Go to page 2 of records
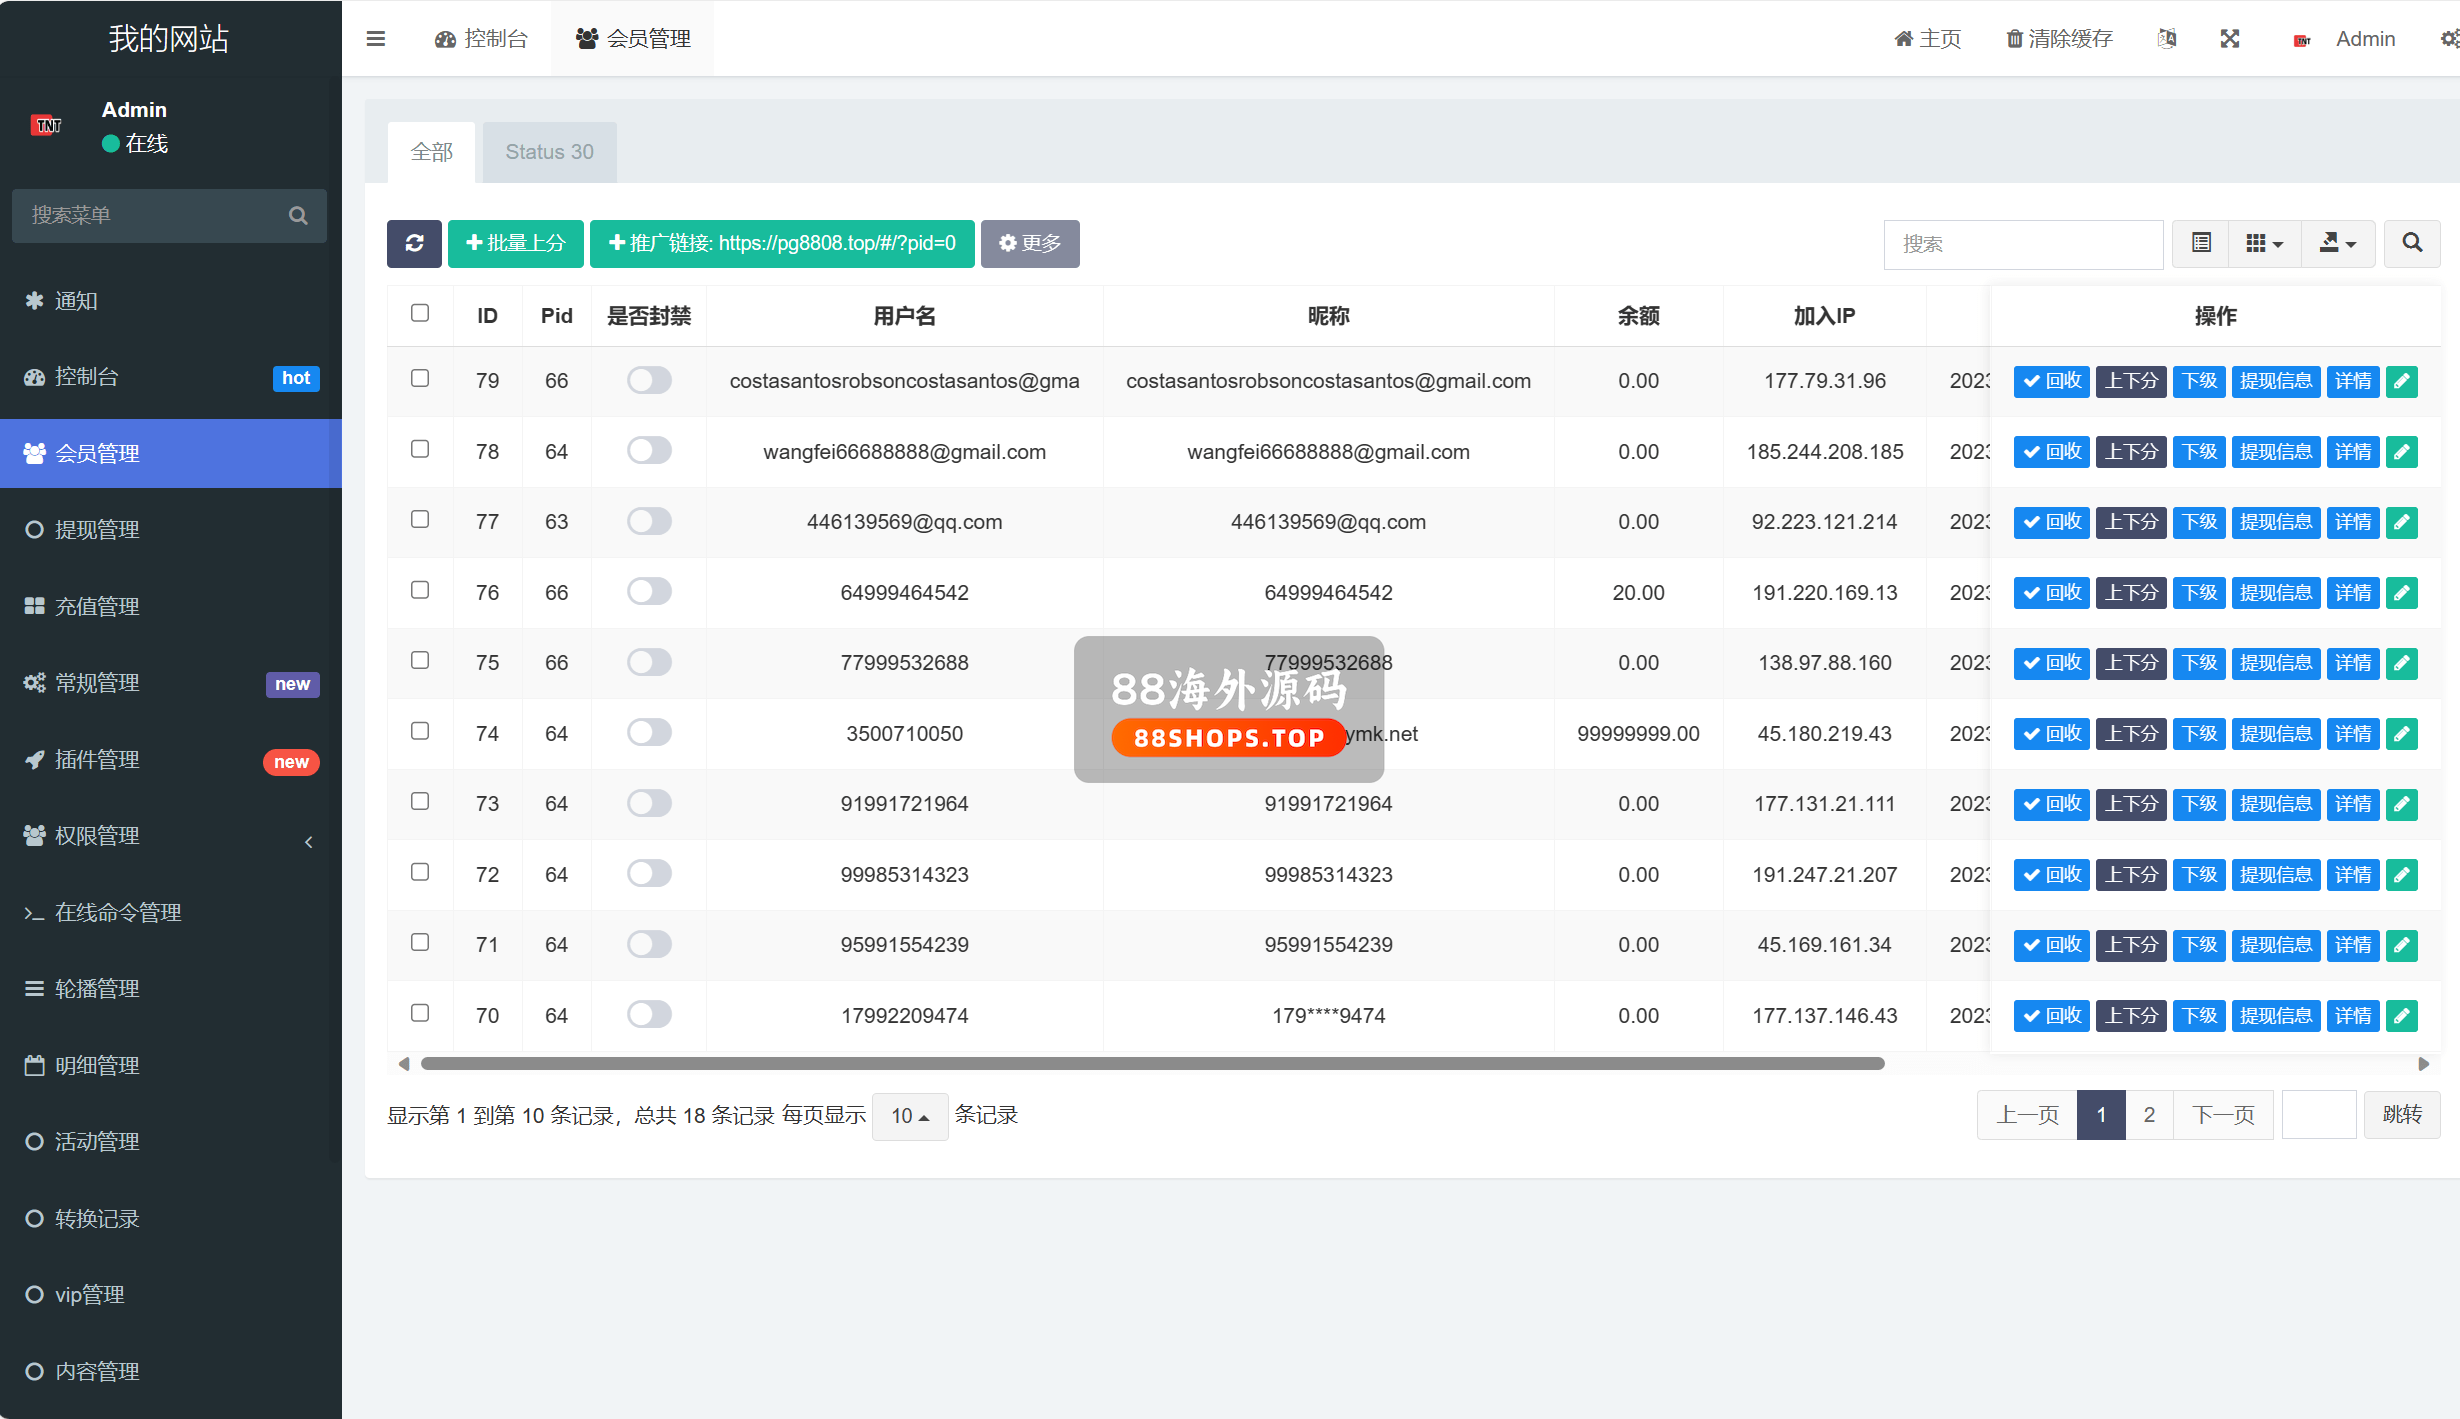The height and width of the screenshot is (1419, 2460). pyautogui.click(x=2149, y=1115)
